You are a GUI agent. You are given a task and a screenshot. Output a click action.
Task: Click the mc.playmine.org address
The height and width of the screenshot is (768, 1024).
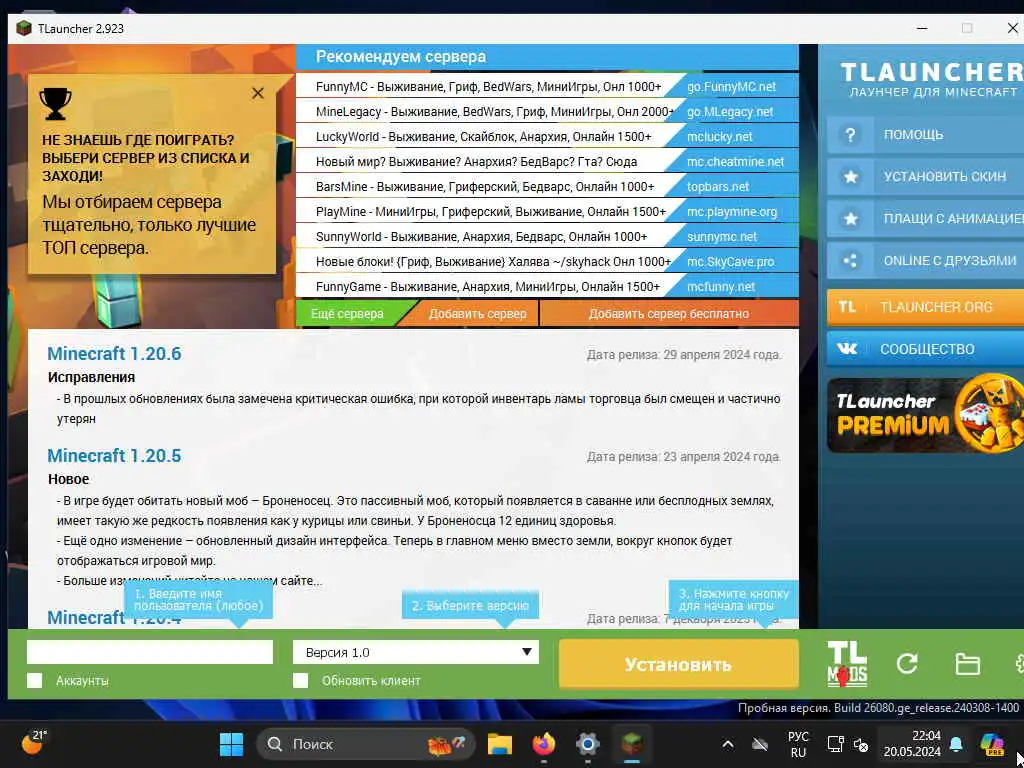[732, 212]
